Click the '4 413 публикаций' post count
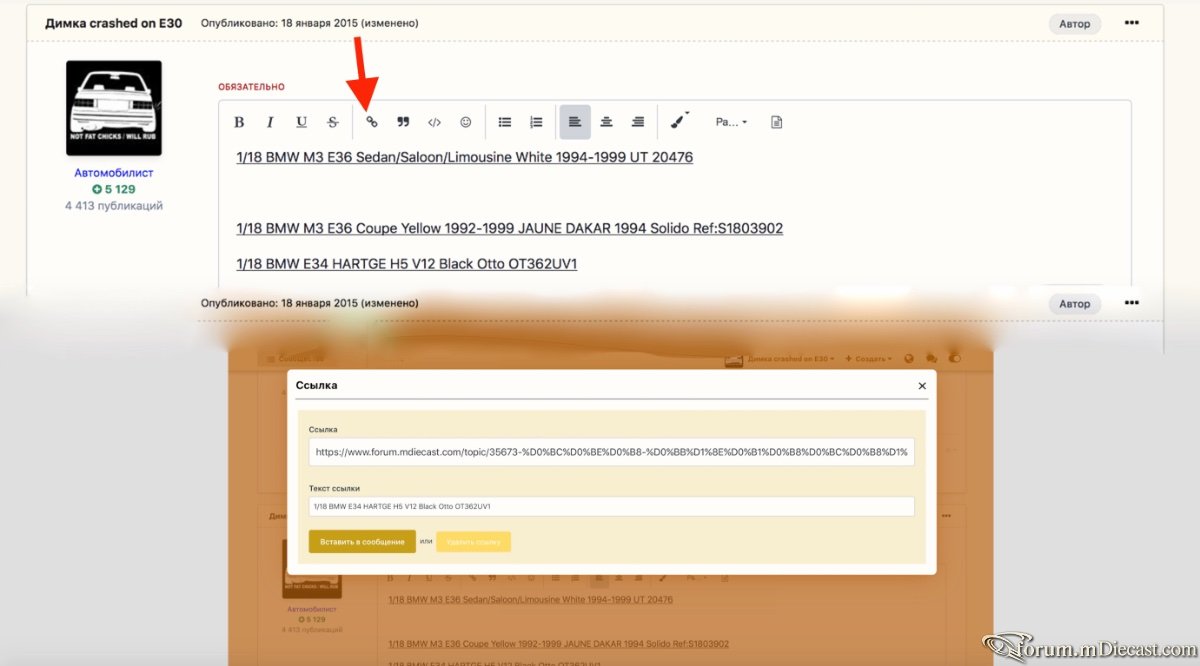This screenshot has height=666, width=1200. click(x=114, y=206)
